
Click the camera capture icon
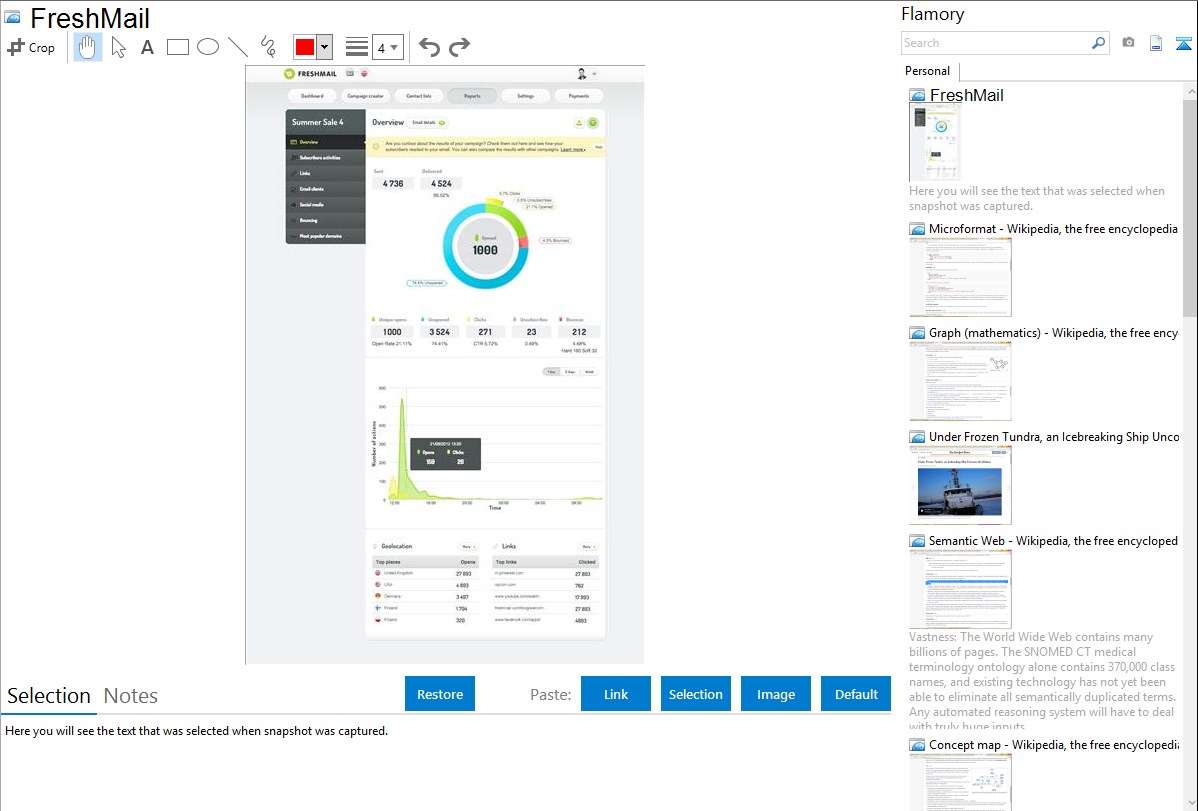click(x=1128, y=43)
